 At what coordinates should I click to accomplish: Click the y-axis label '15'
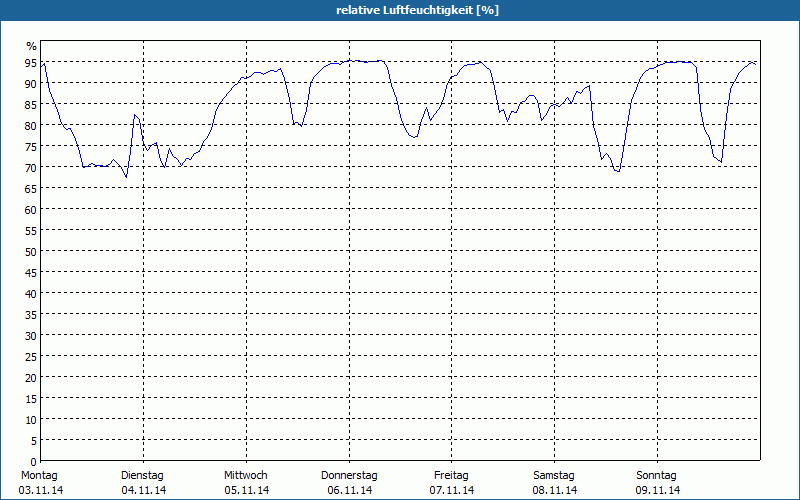click(31, 398)
